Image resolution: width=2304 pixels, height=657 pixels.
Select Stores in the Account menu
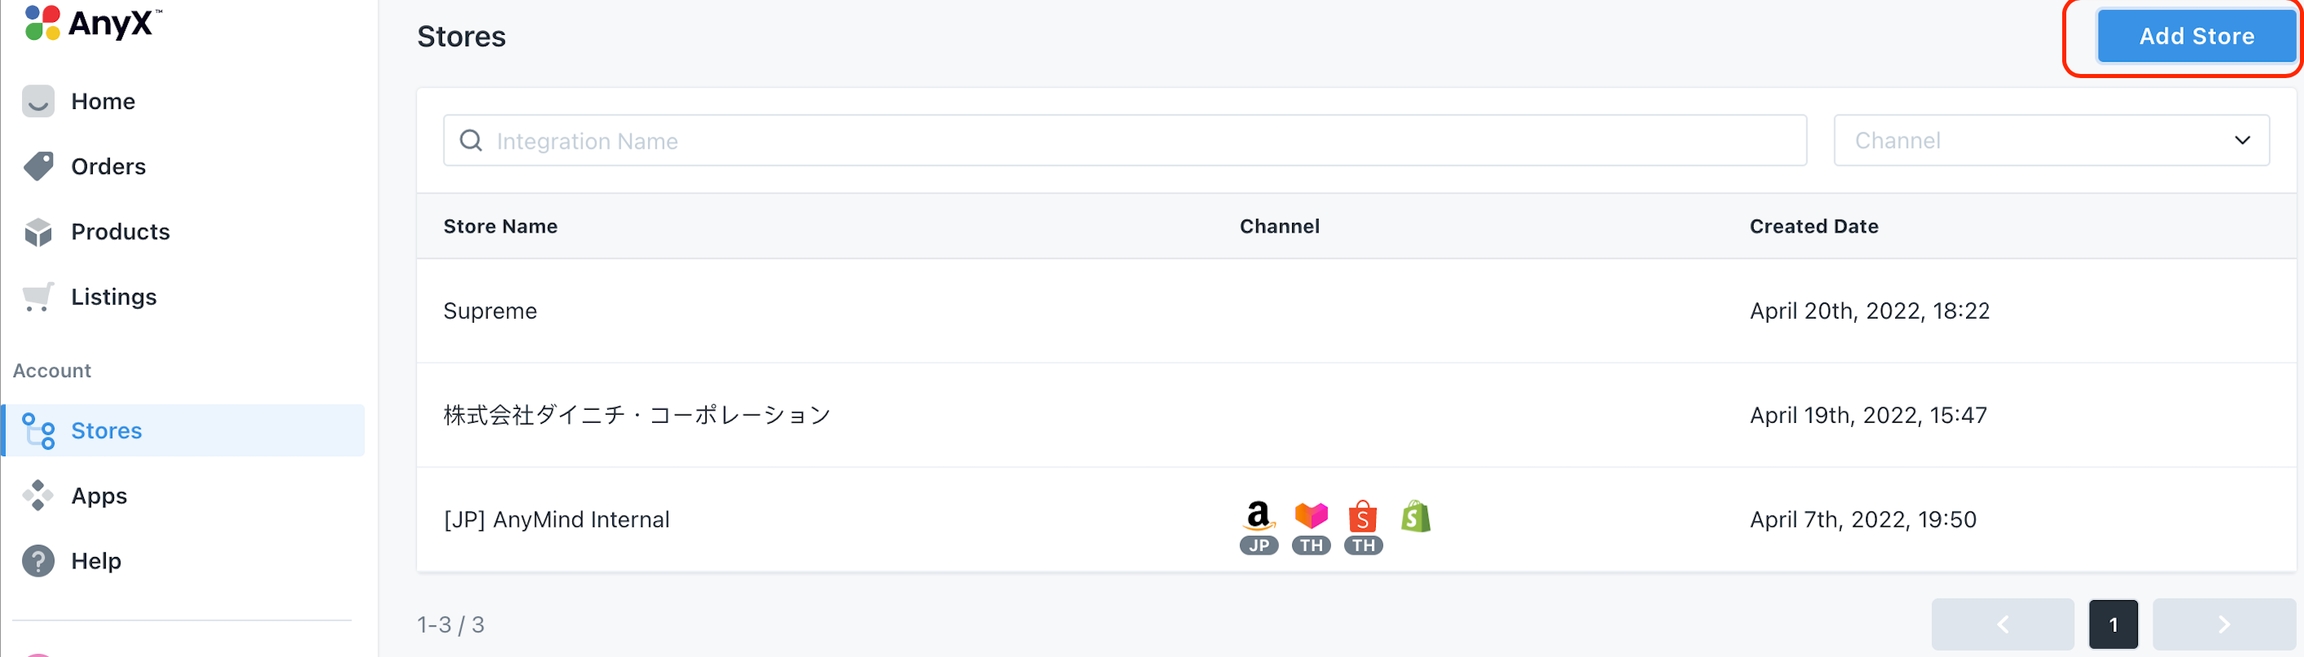[106, 431]
